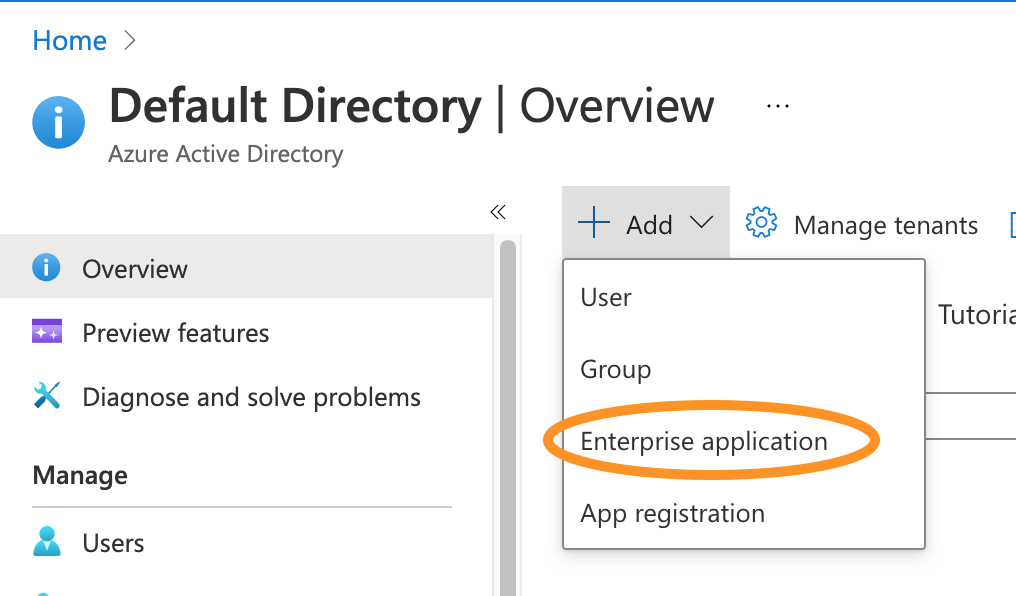Screen dimensions: 1016x596
Task: Choose Group in the Add dropdown menu
Action: tap(615, 369)
